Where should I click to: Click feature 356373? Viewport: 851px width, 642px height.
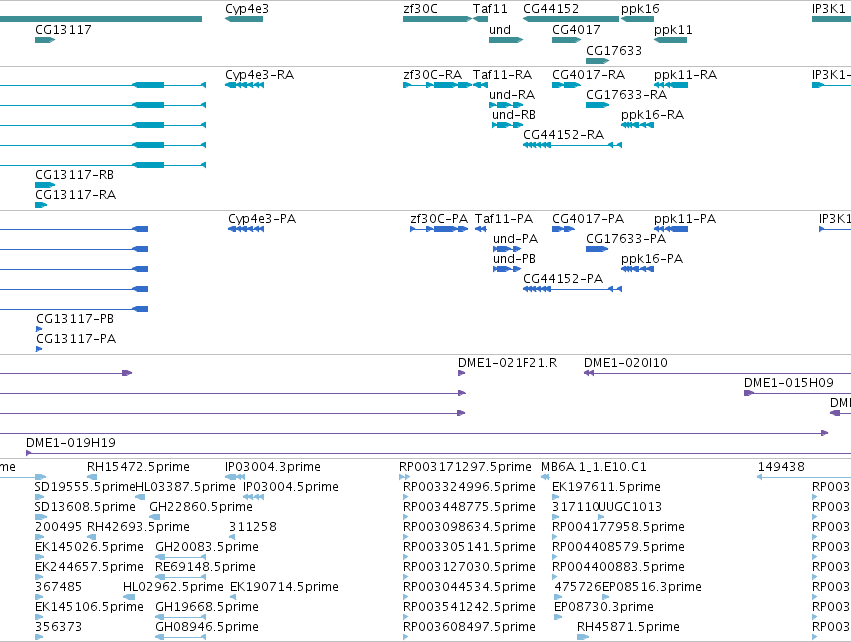click(x=39, y=637)
